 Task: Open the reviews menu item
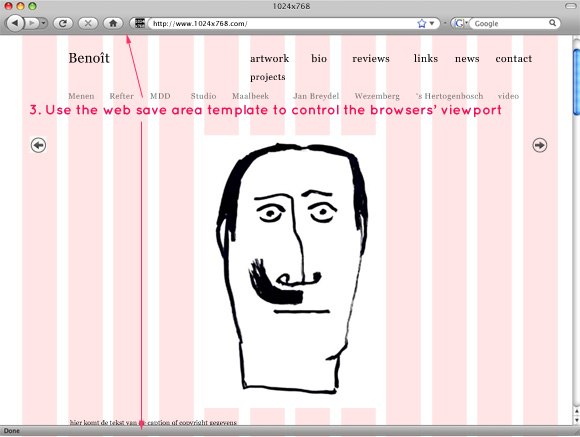pyautogui.click(x=371, y=58)
